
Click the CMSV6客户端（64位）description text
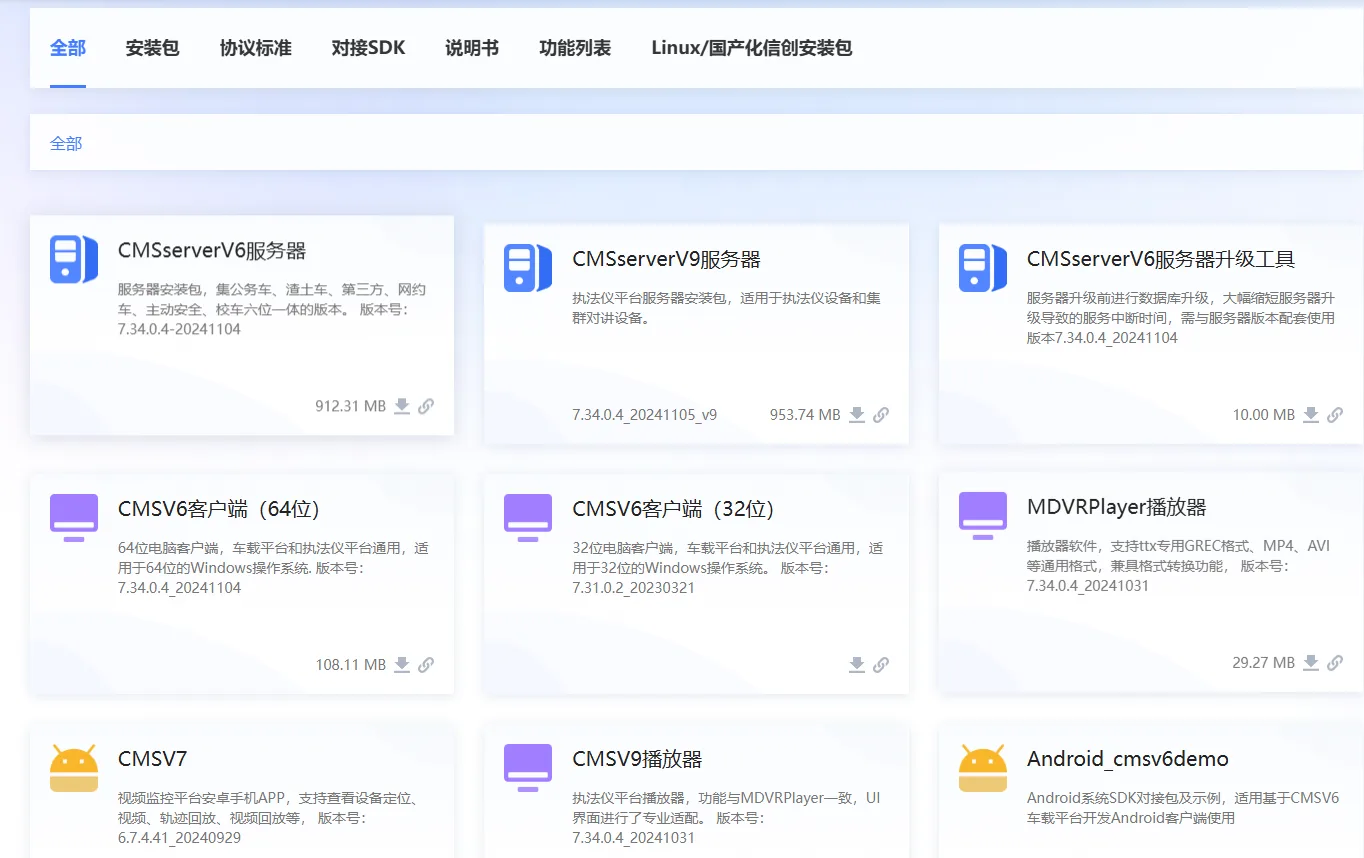click(274, 568)
